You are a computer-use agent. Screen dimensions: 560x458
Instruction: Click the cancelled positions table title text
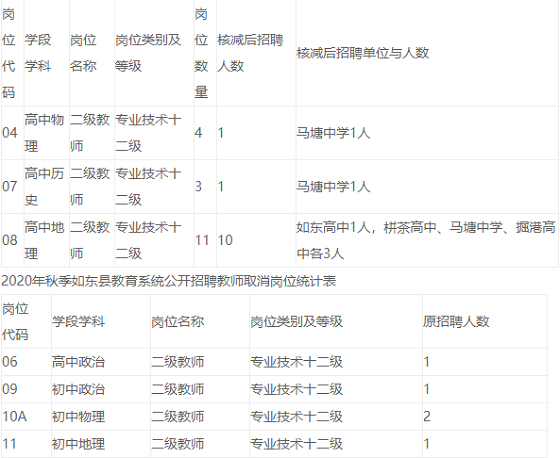[169, 281]
